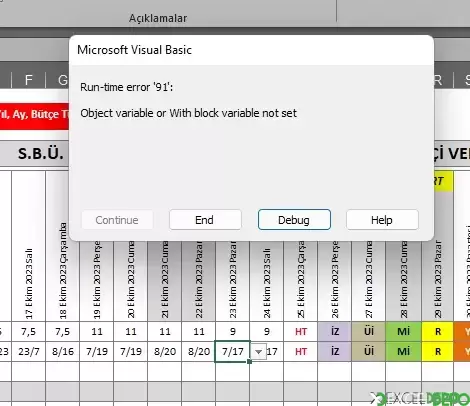Open the dropdown arrow beside the 7/17 cell
Screen dimensions: 470x406
click(x=258, y=351)
